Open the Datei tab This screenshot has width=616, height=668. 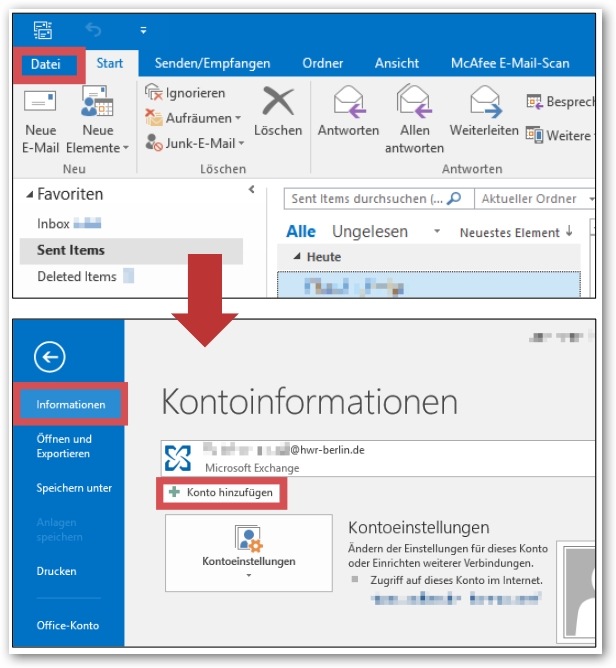(46, 64)
